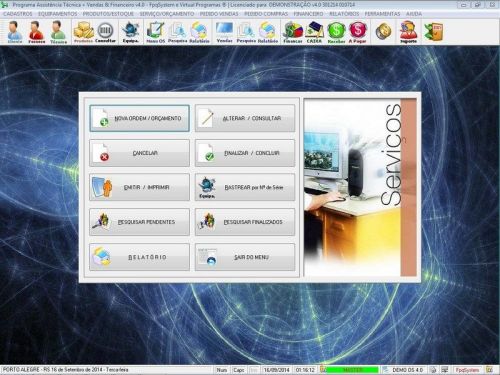Click the Caps indicator in status bar

click(x=239, y=370)
